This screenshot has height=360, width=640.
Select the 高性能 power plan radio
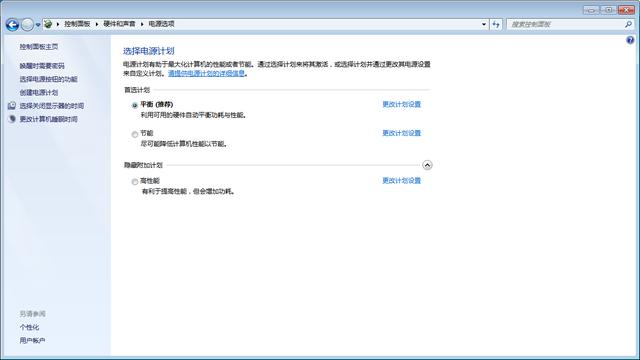pos(135,182)
